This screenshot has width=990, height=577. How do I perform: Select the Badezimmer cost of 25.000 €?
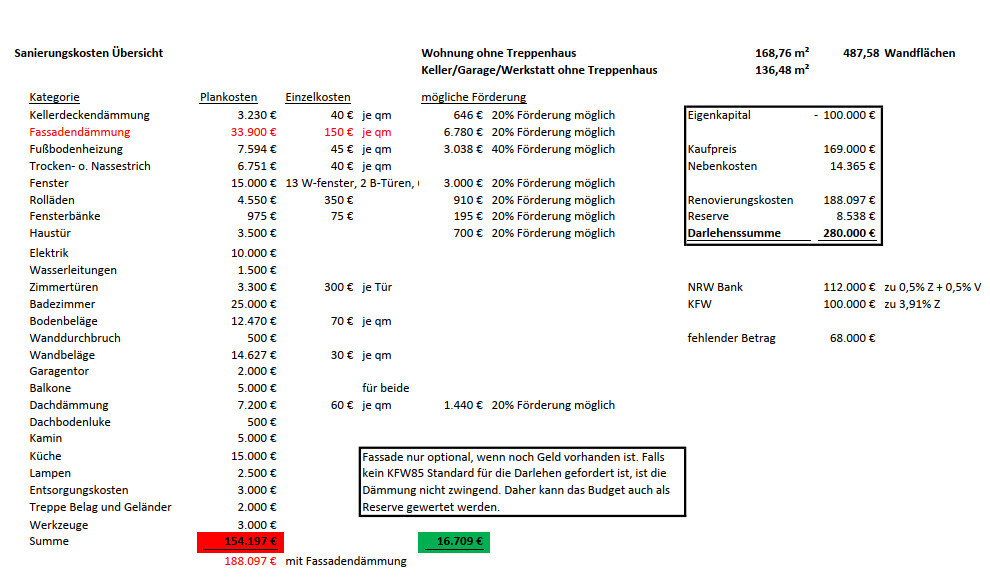click(253, 304)
